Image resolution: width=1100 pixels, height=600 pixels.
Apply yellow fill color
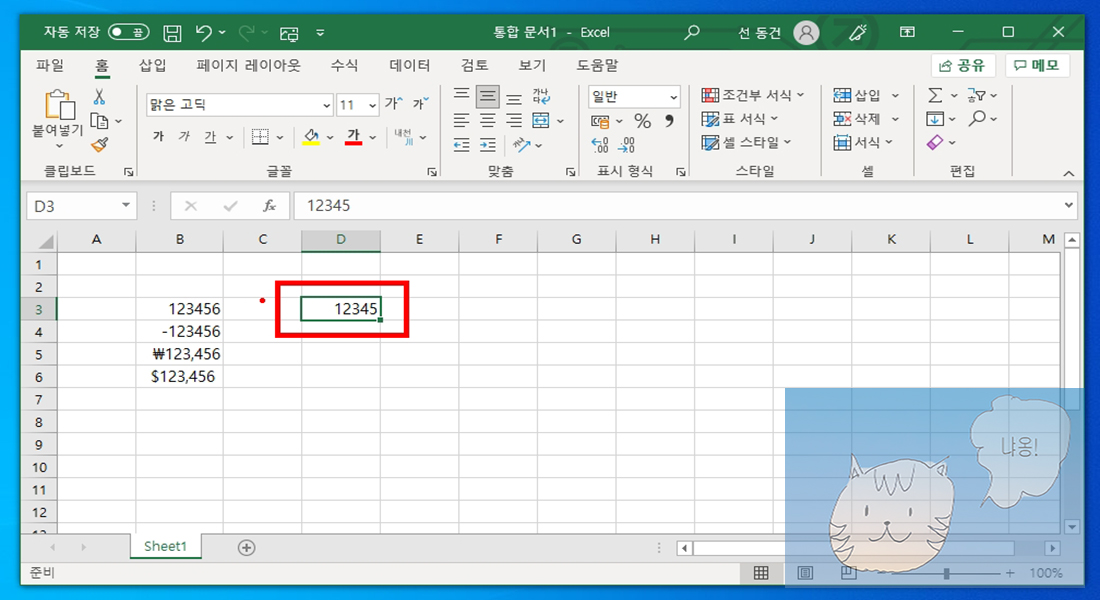[311, 137]
